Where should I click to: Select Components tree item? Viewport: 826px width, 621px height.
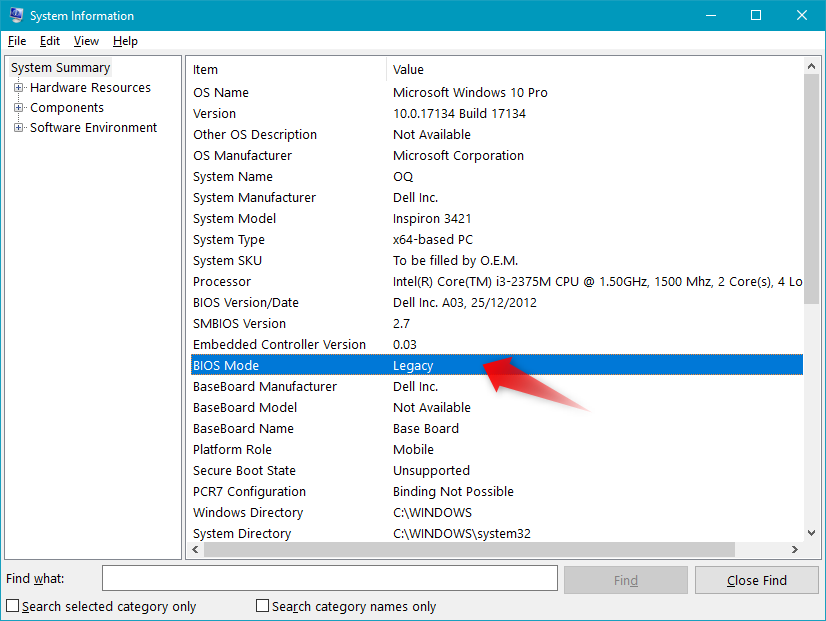click(x=67, y=107)
